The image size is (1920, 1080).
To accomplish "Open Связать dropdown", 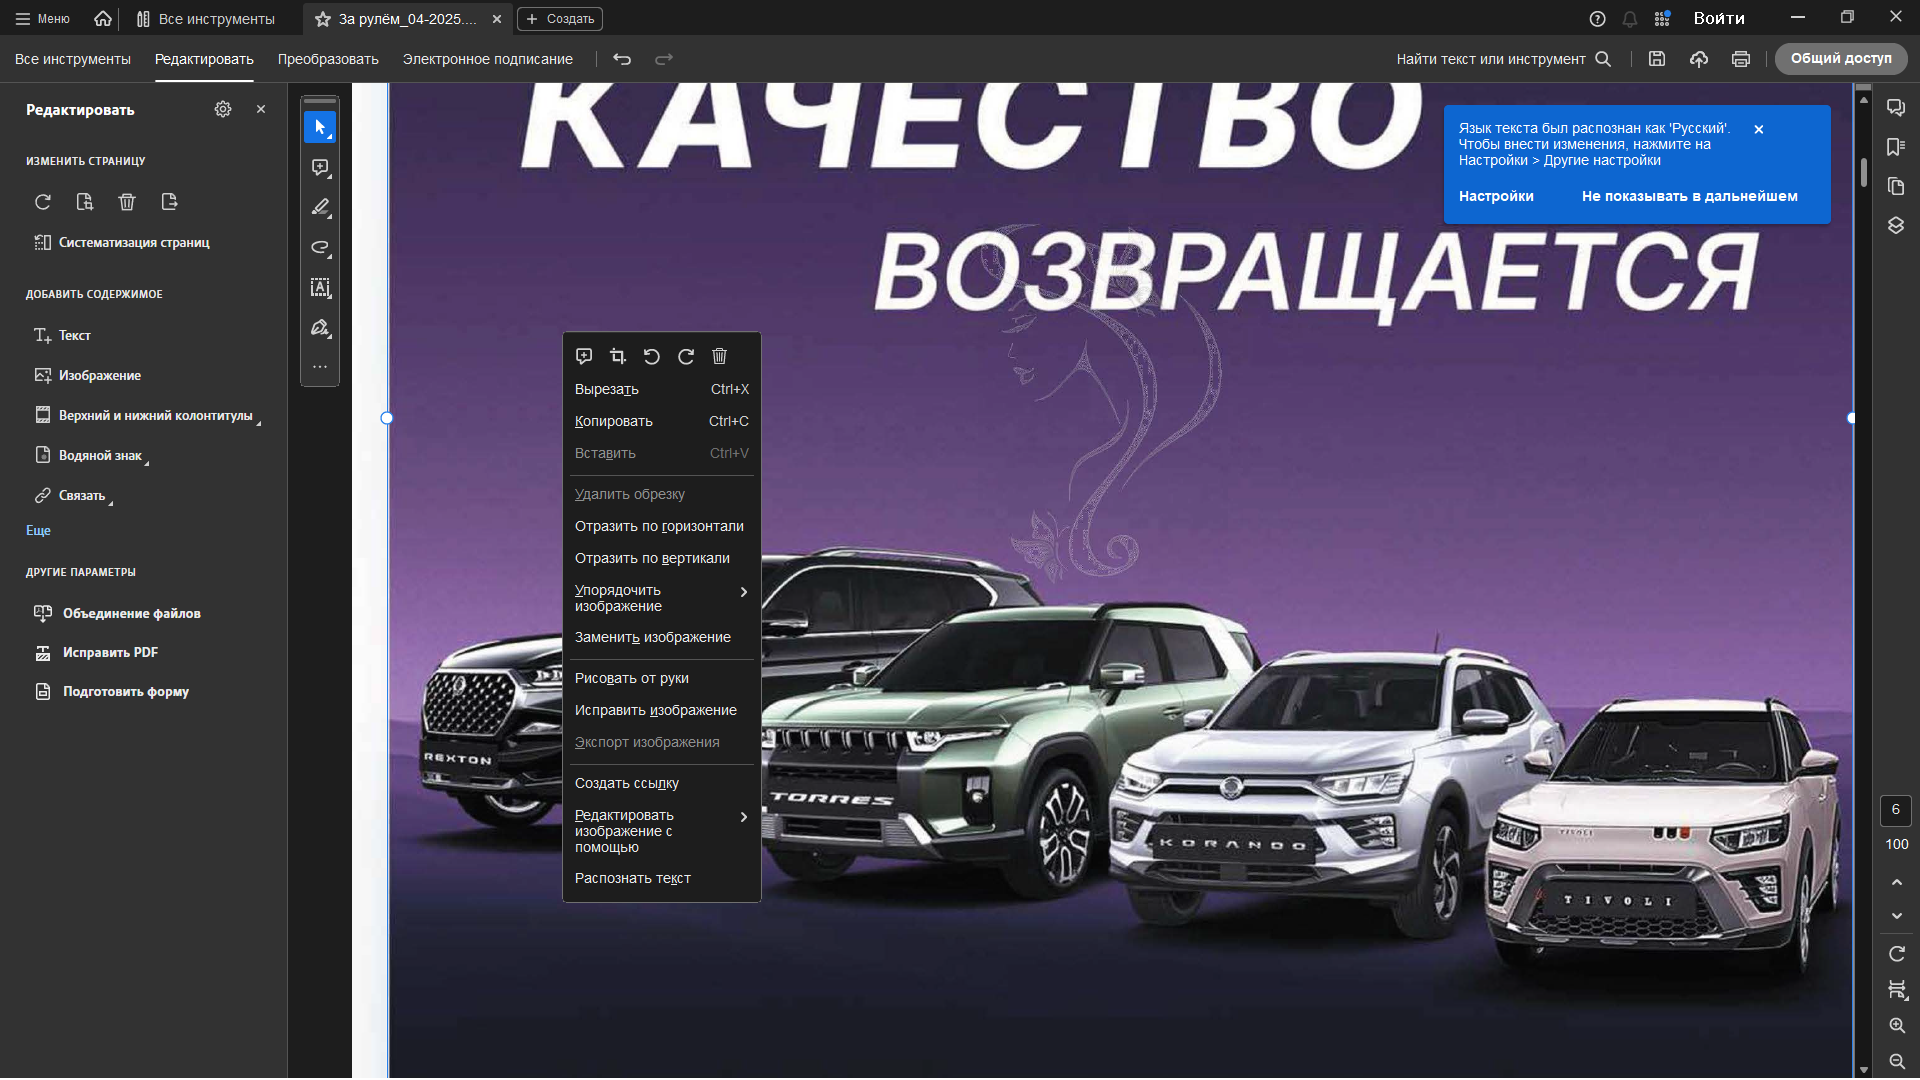I will pyautogui.click(x=74, y=496).
